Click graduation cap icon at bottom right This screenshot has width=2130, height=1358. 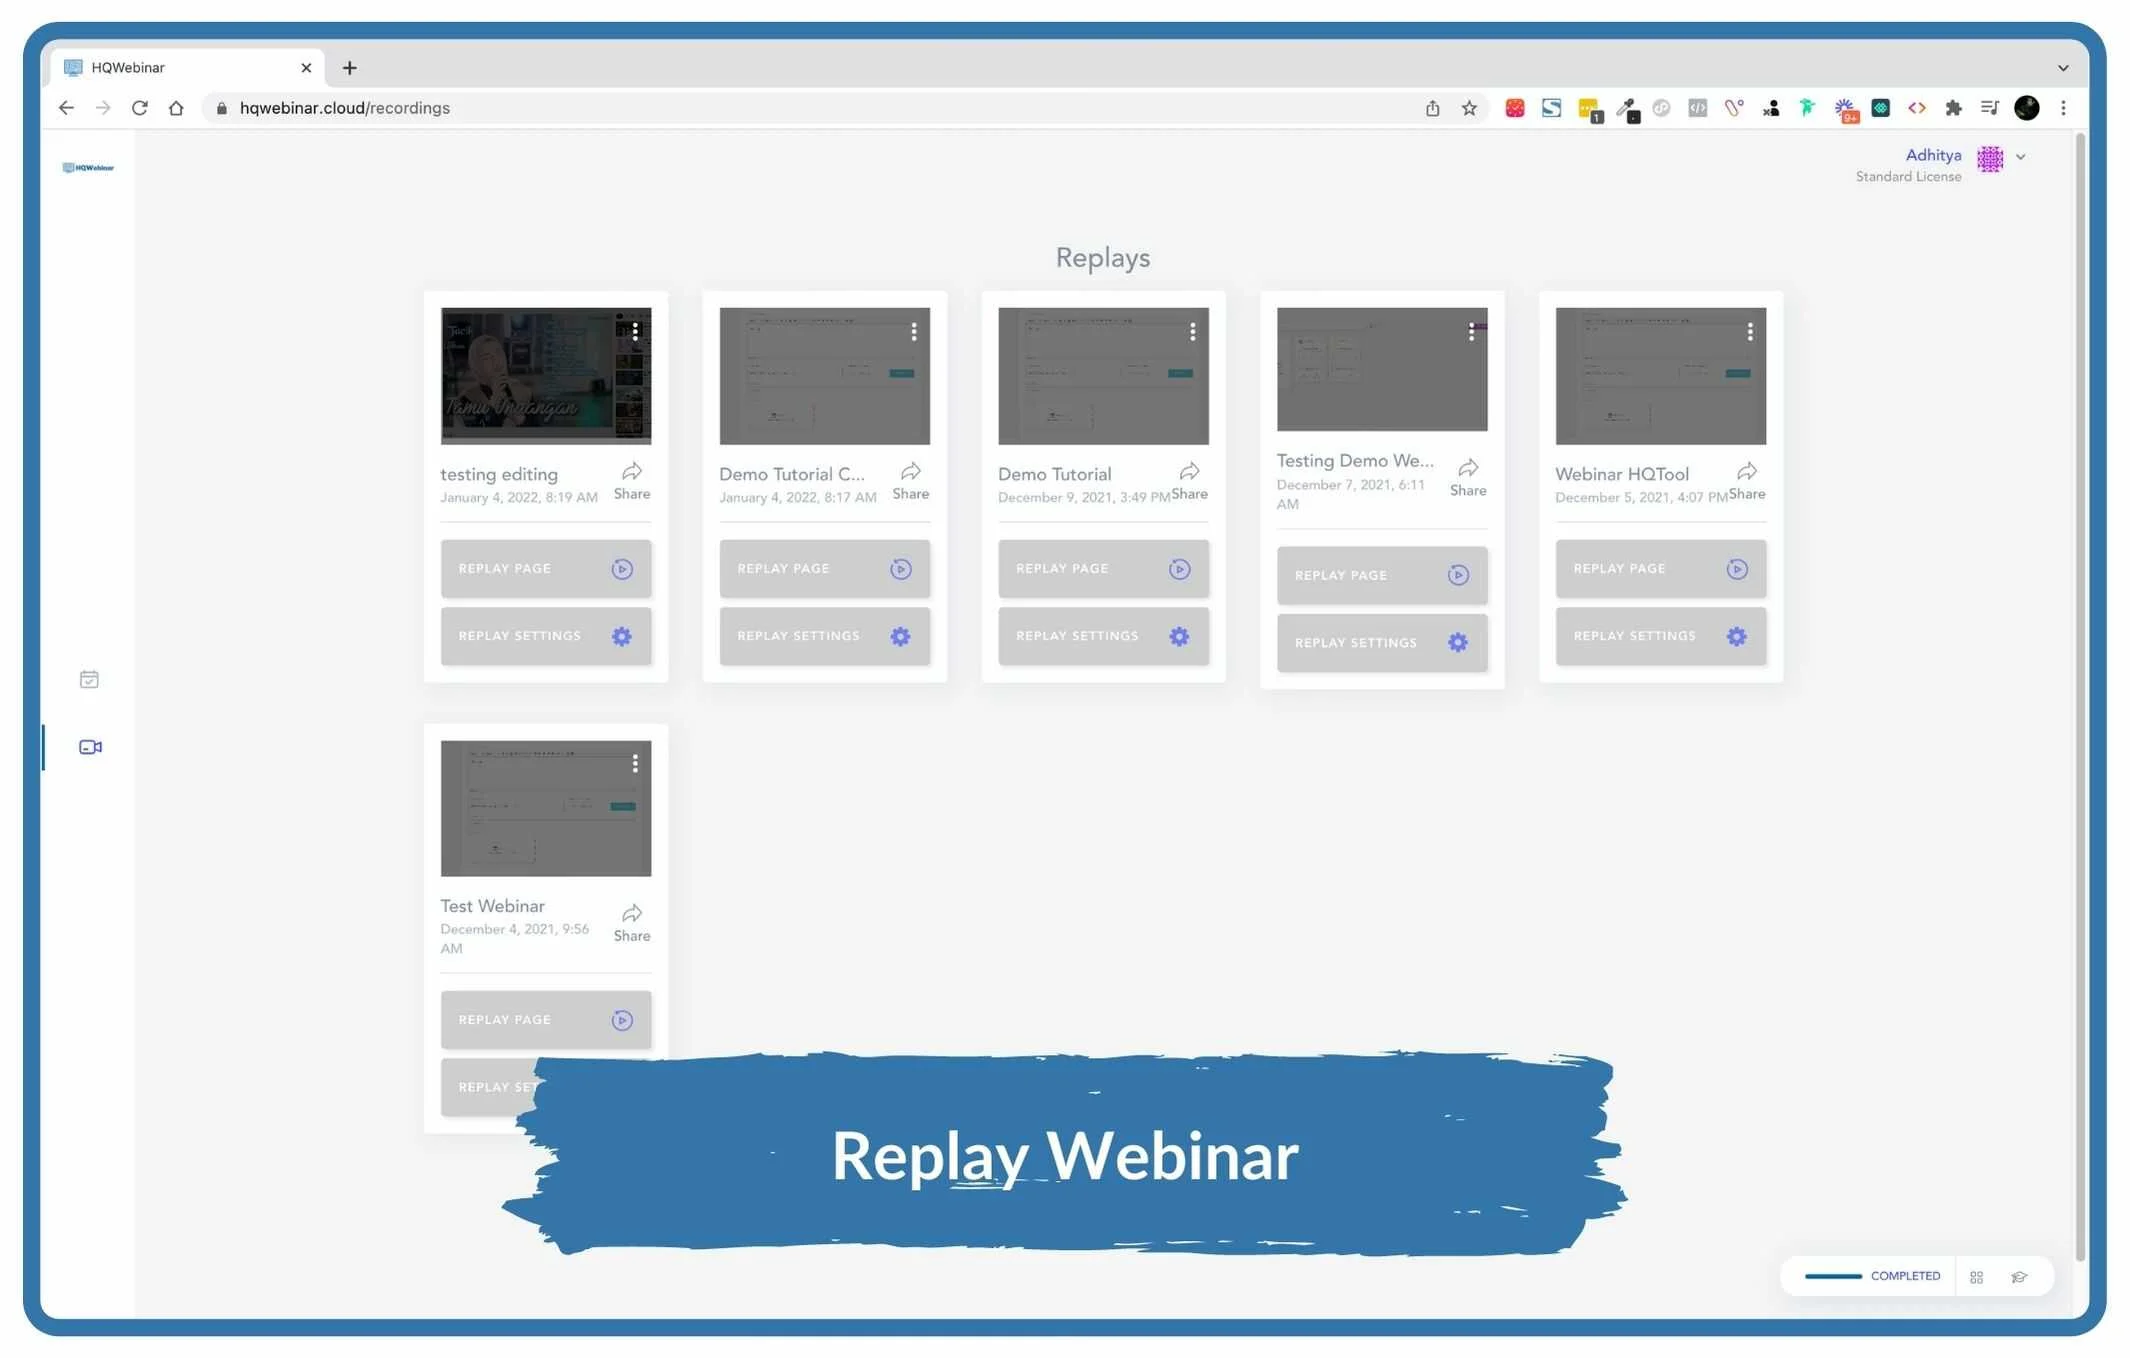click(x=2019, y=1277)
